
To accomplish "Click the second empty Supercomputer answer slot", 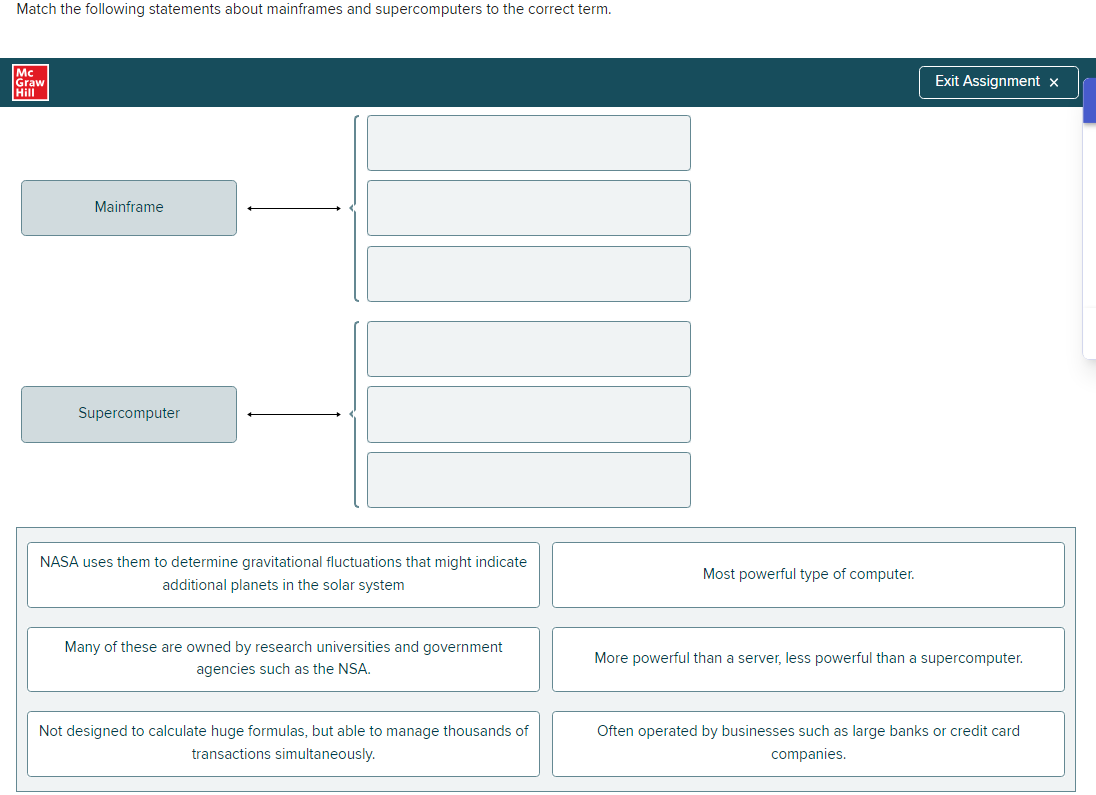I will (x=528, y=414).
